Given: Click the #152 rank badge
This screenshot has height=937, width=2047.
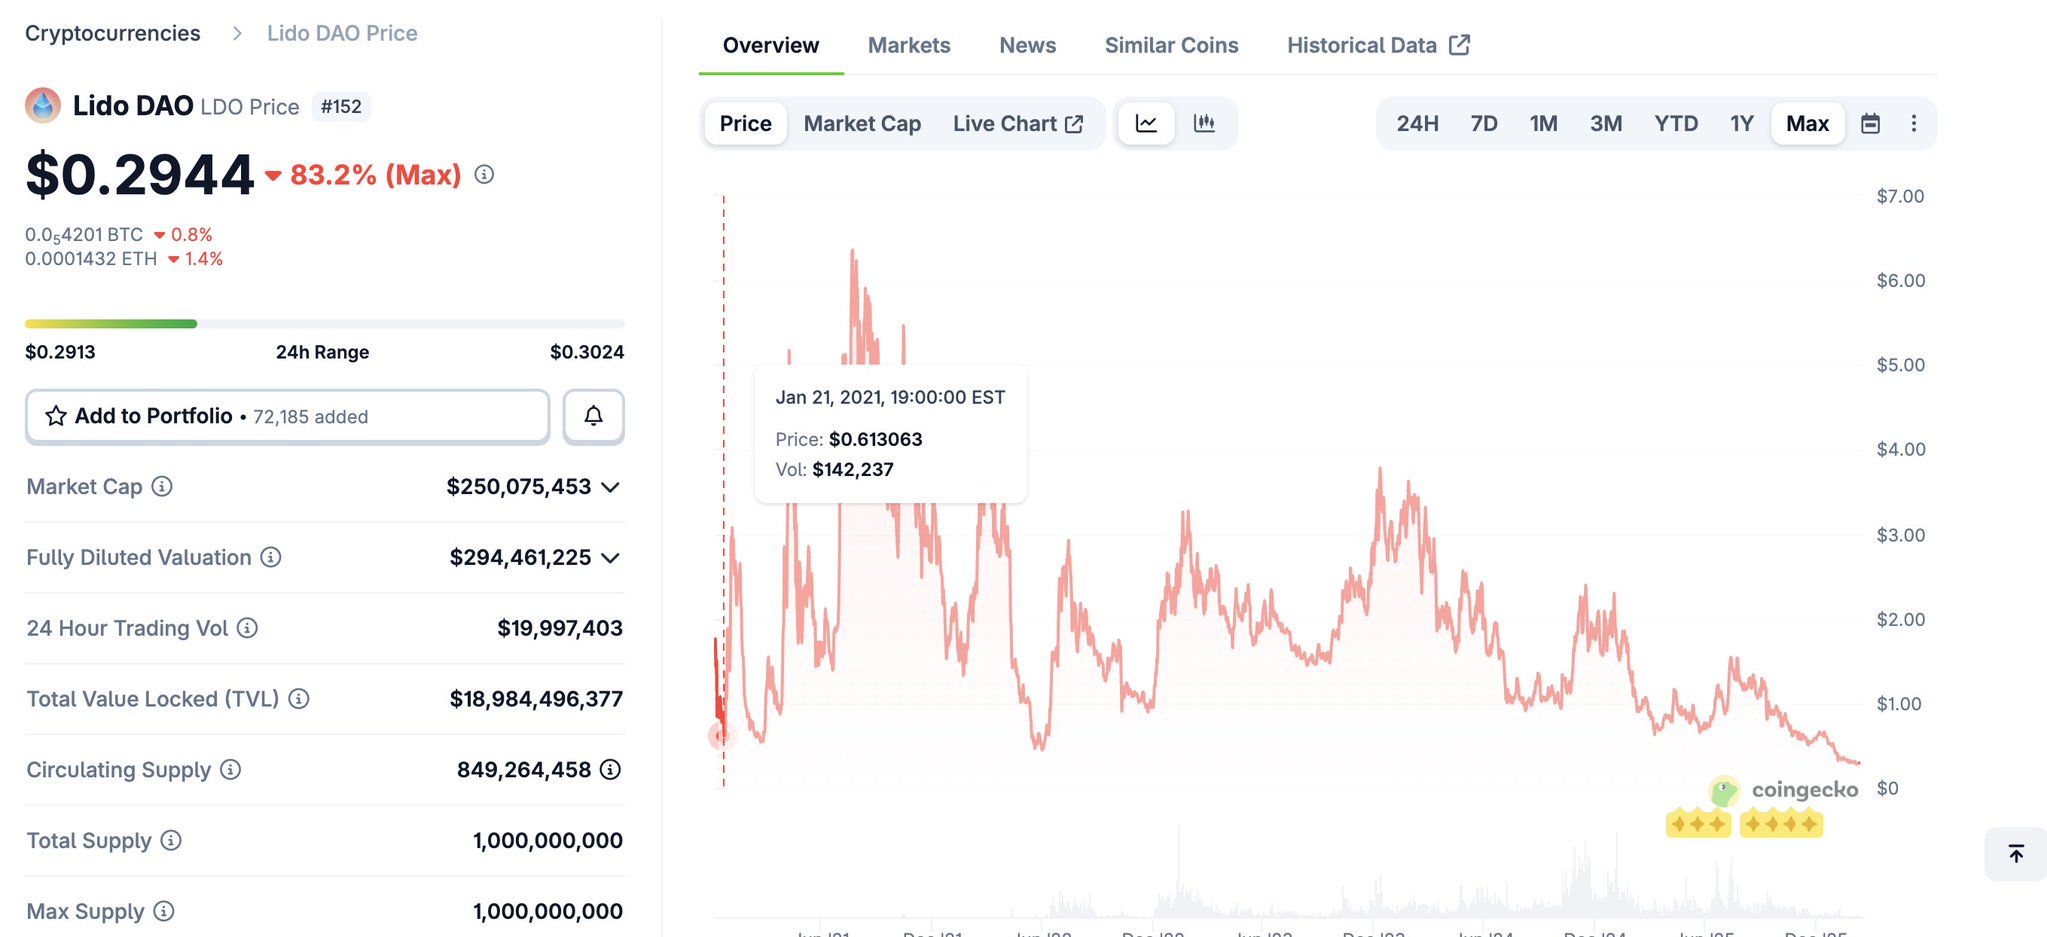Looking at the screenshot, I should (341, 107).
